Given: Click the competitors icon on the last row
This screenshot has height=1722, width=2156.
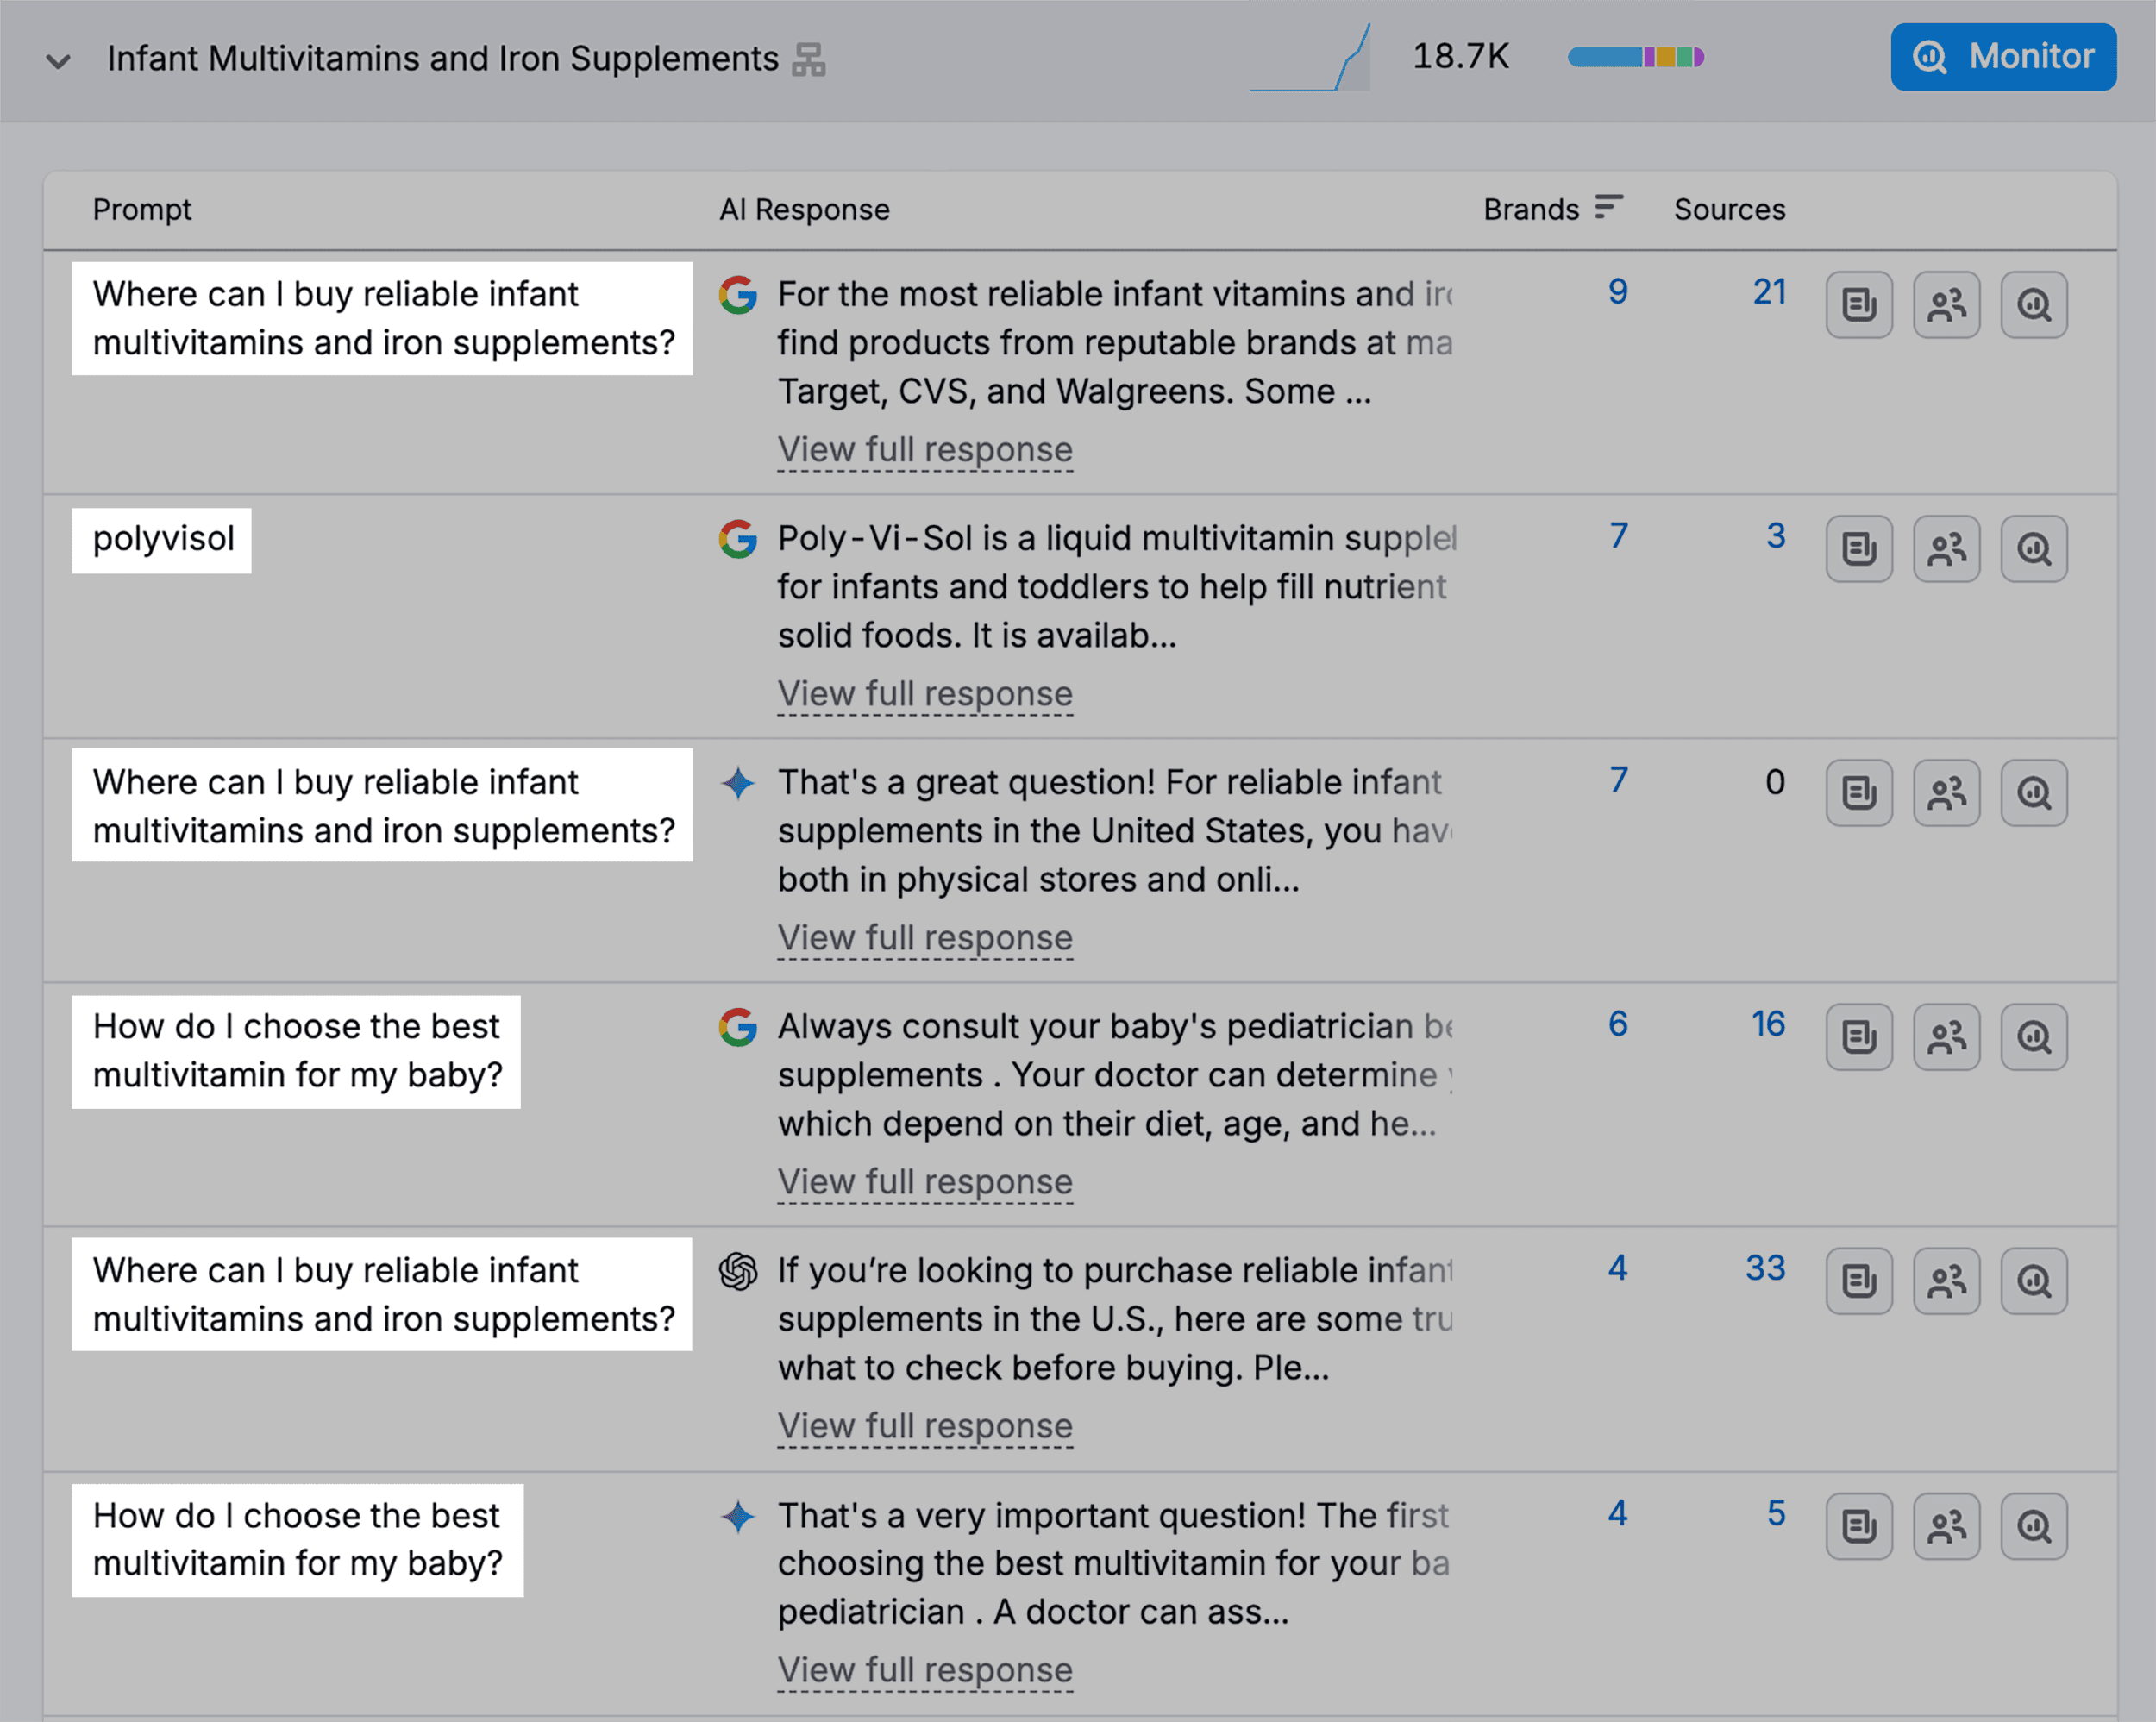Looking at the screenshot, I should click(x=1946, y=1527).
